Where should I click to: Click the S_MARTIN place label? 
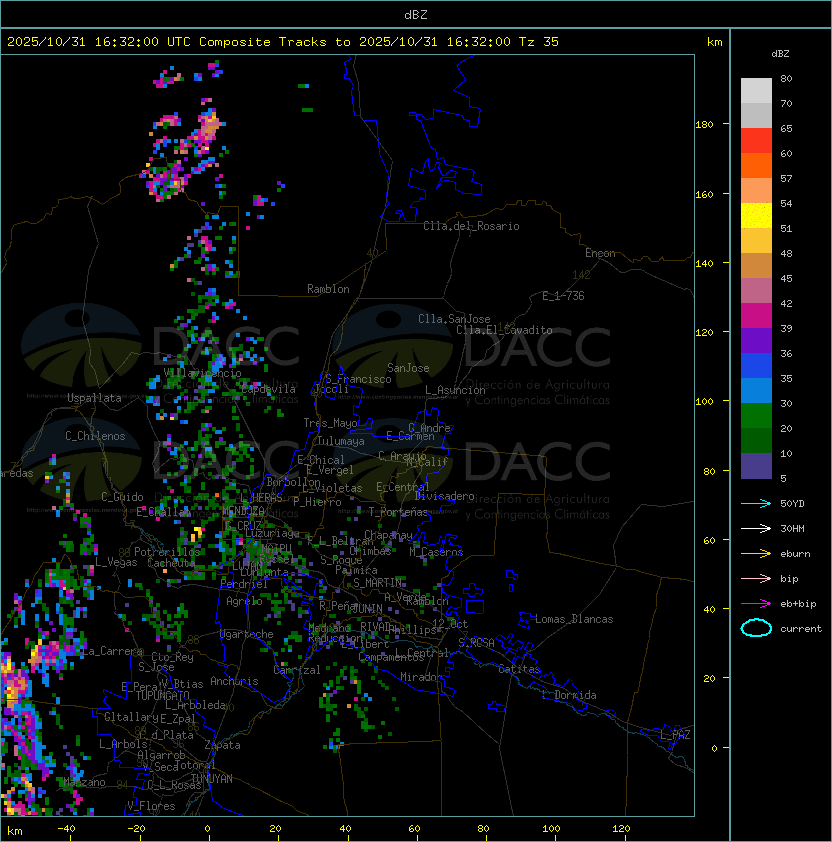pos(378,583)
